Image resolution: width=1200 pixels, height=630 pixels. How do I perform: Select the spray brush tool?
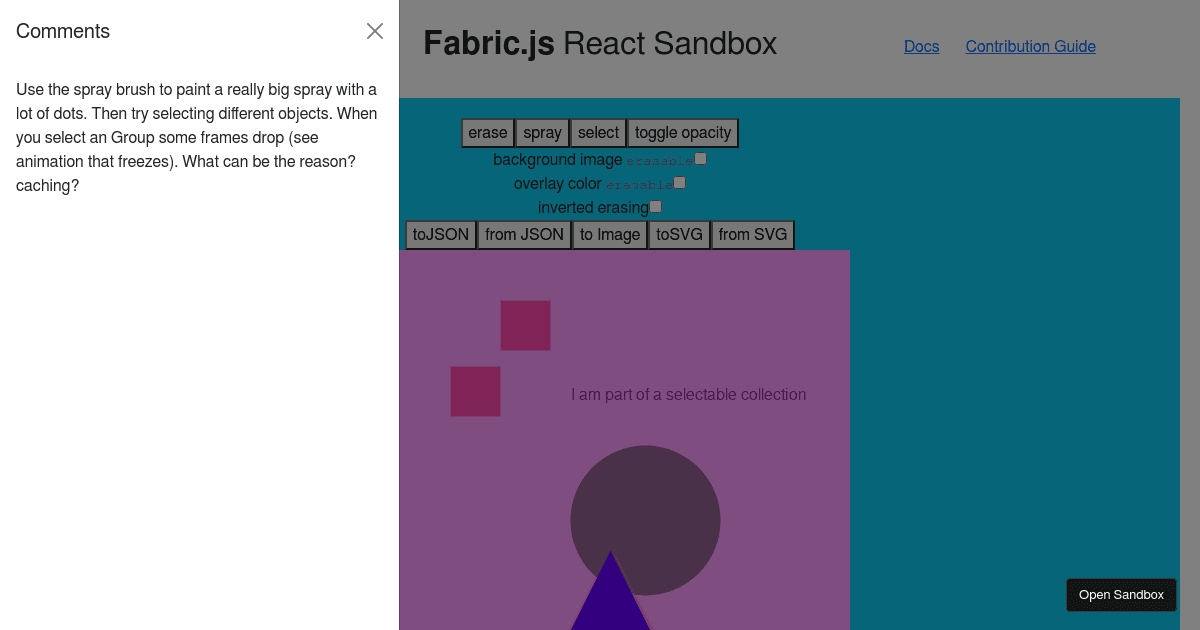[x=542, y=132]
